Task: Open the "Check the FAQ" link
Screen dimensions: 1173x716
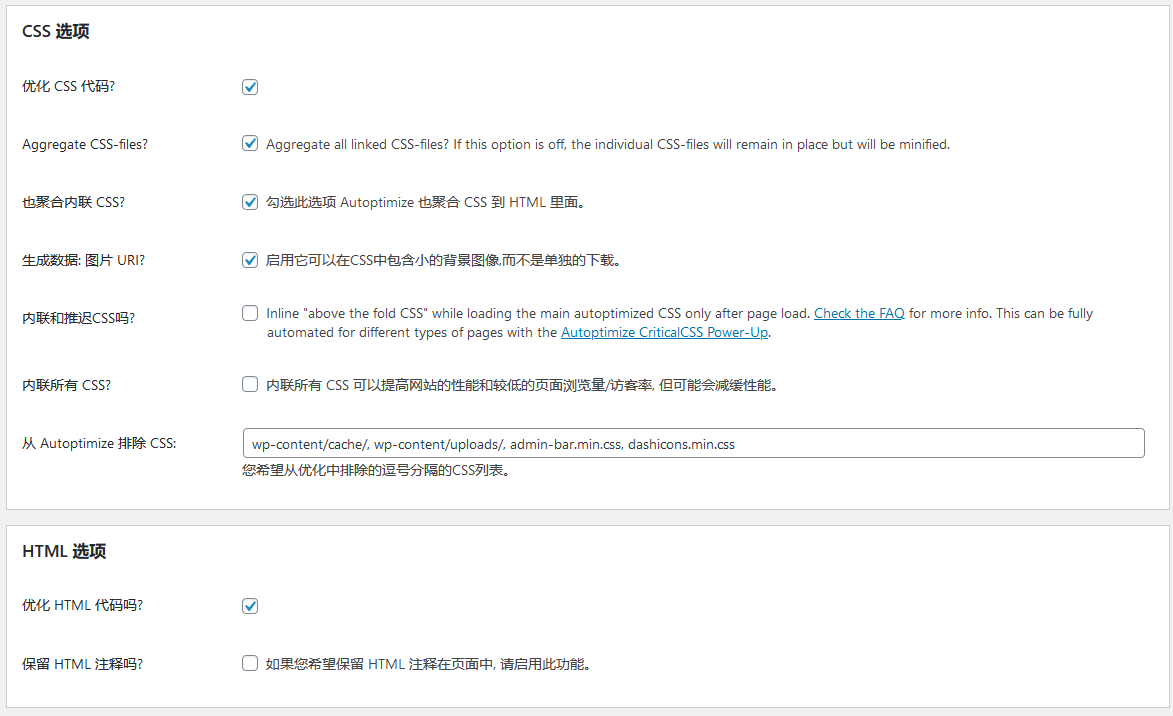Action: click(x=858, y=313)
